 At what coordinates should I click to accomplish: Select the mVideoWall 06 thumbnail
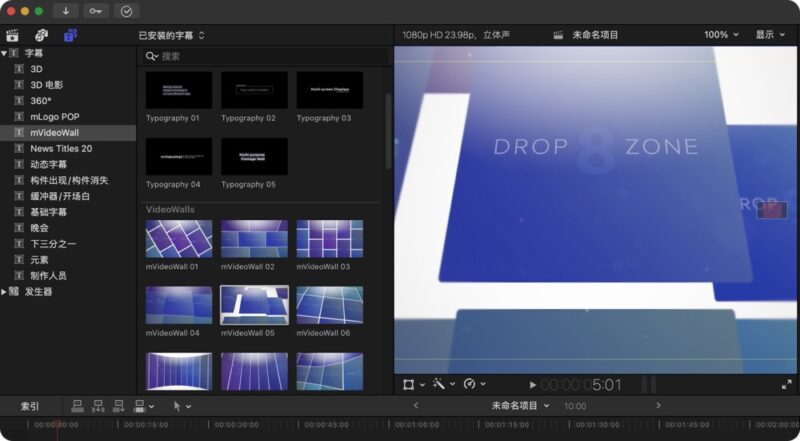pos(330,305)
